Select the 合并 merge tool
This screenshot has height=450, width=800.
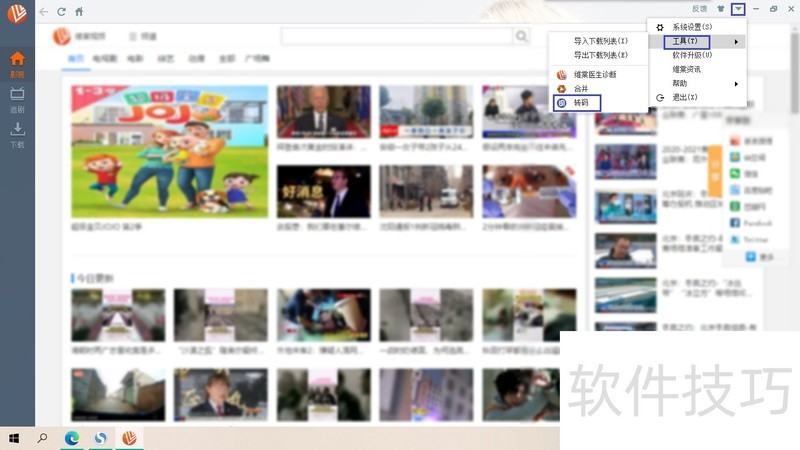coord(581,89)
